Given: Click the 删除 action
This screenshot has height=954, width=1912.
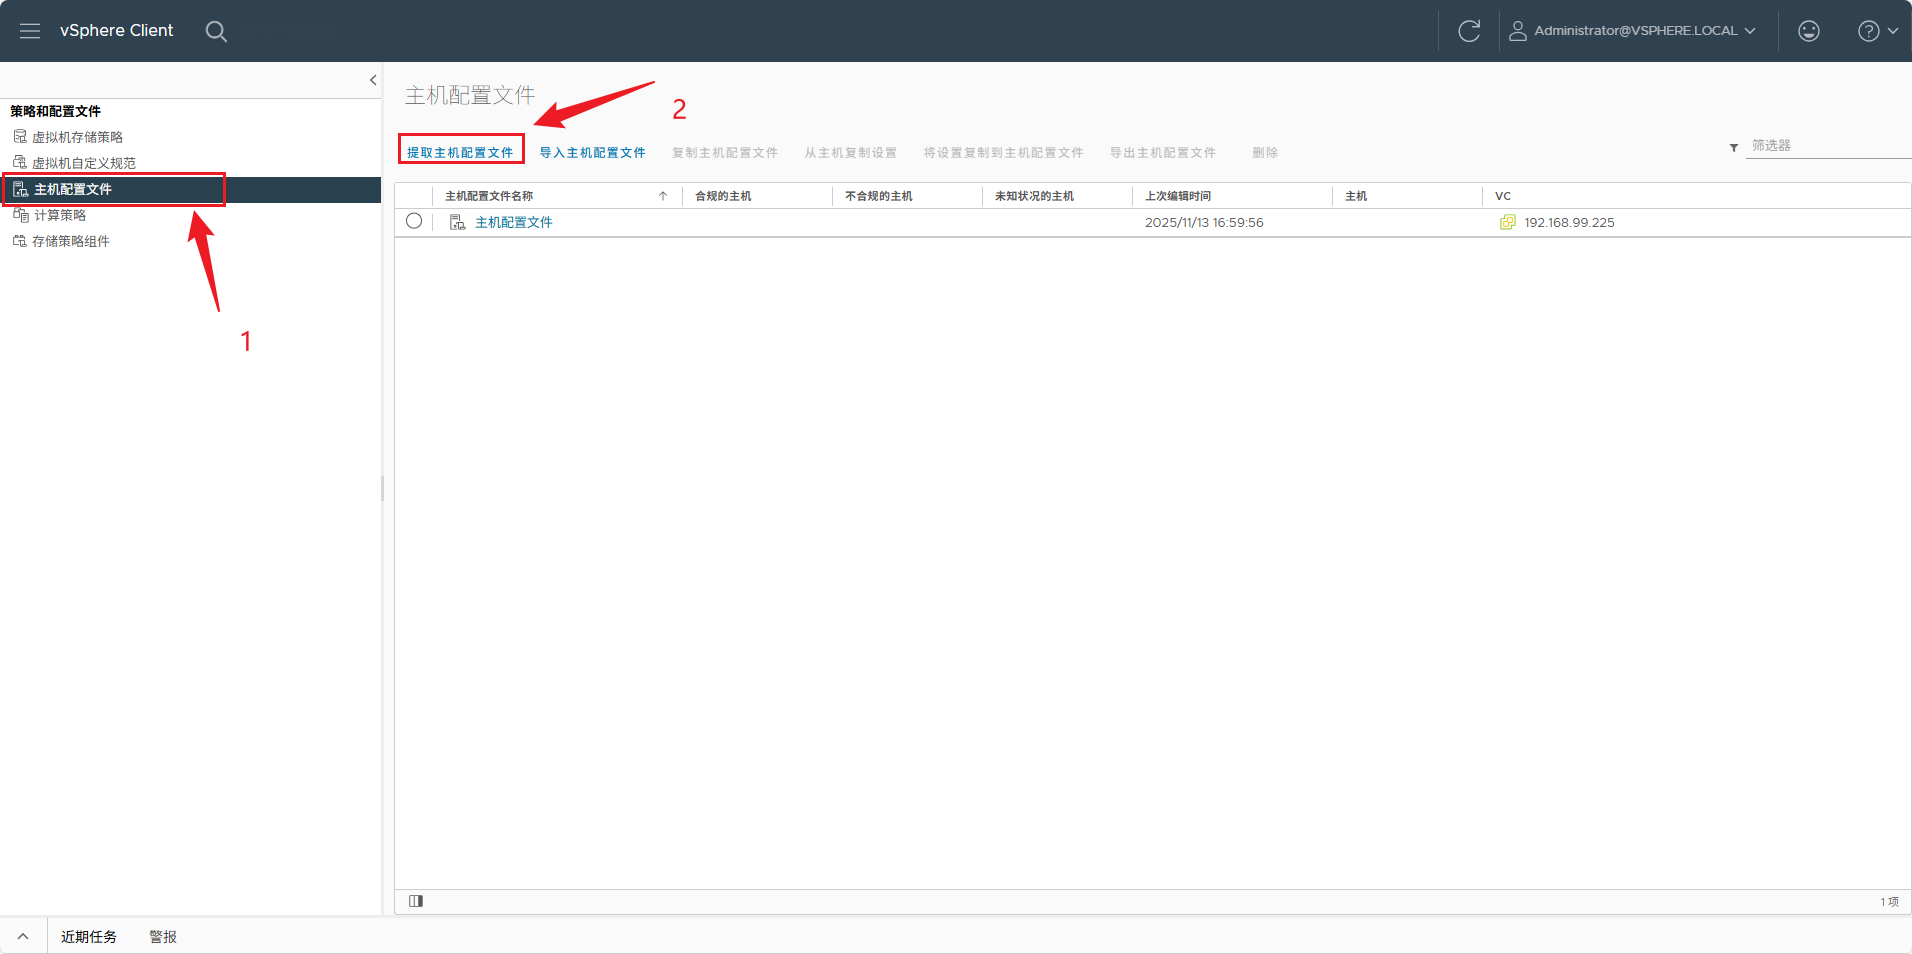Looking at the screenshot, I should click(x=1265, y=153).
